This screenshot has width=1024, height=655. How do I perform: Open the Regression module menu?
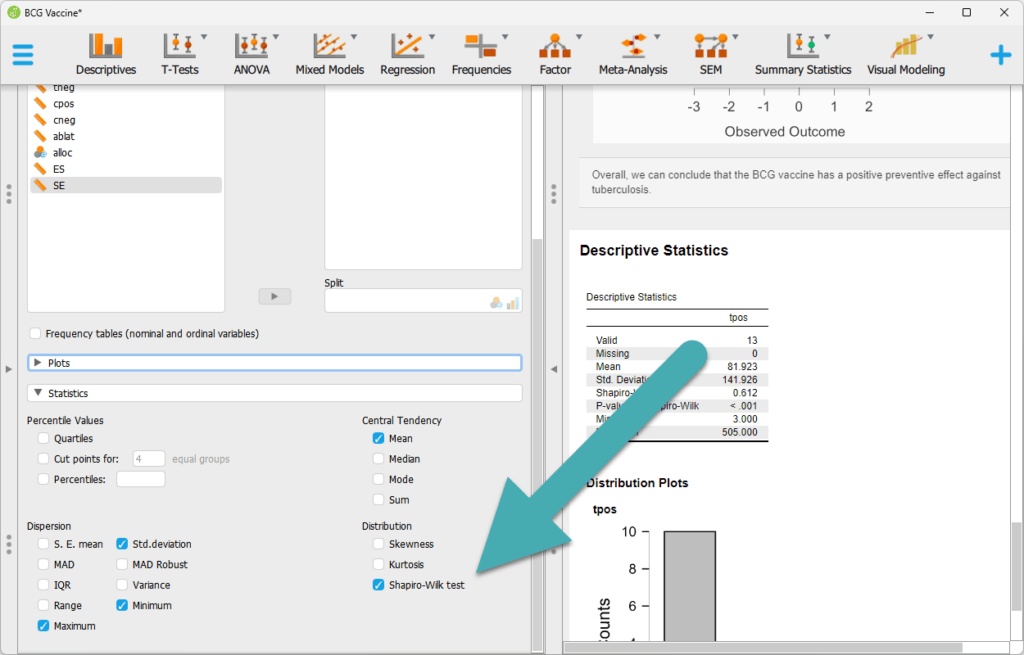(407, 53)
